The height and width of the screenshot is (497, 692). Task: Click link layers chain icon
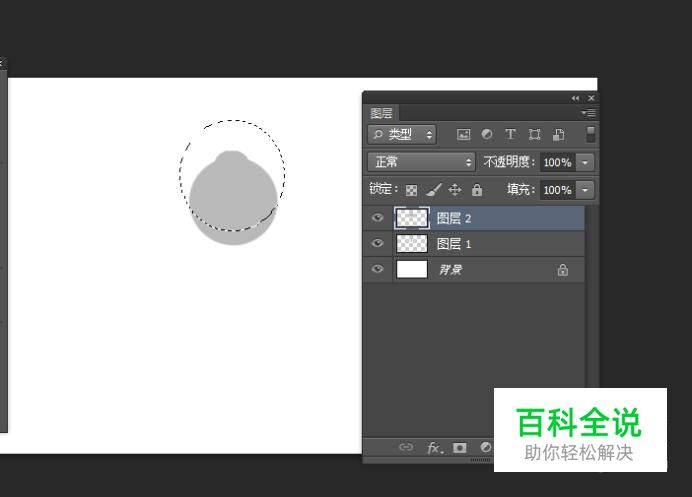[406, 448]
